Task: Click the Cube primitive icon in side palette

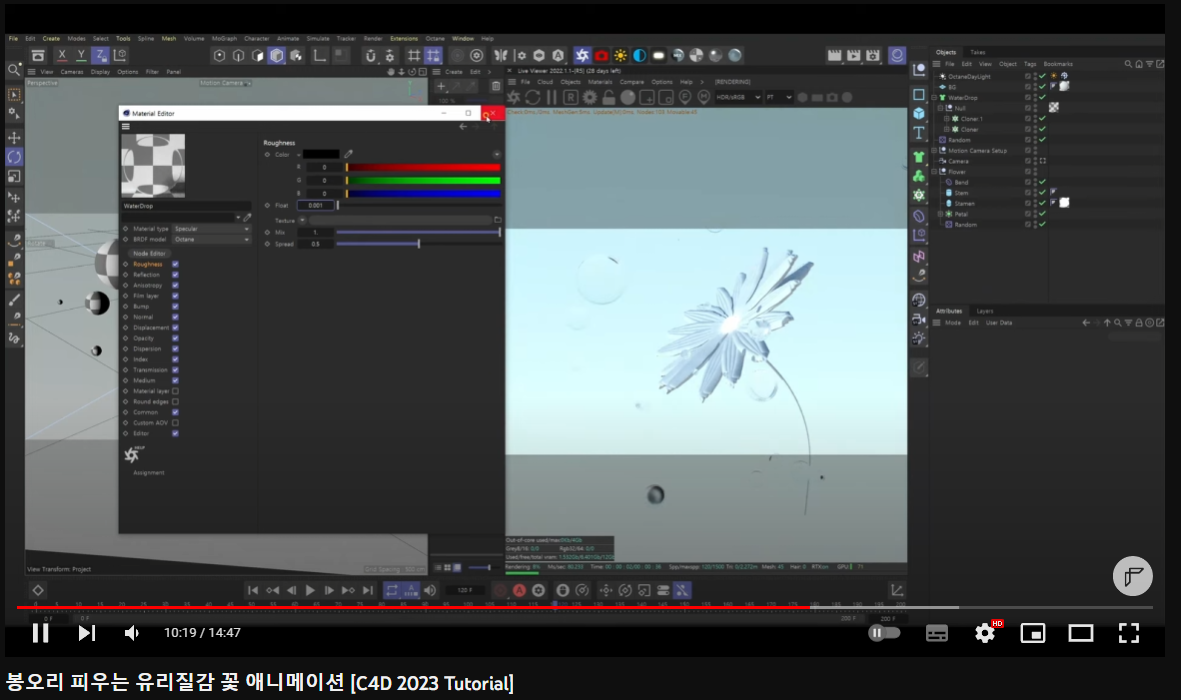Action: tap(919, 114)
